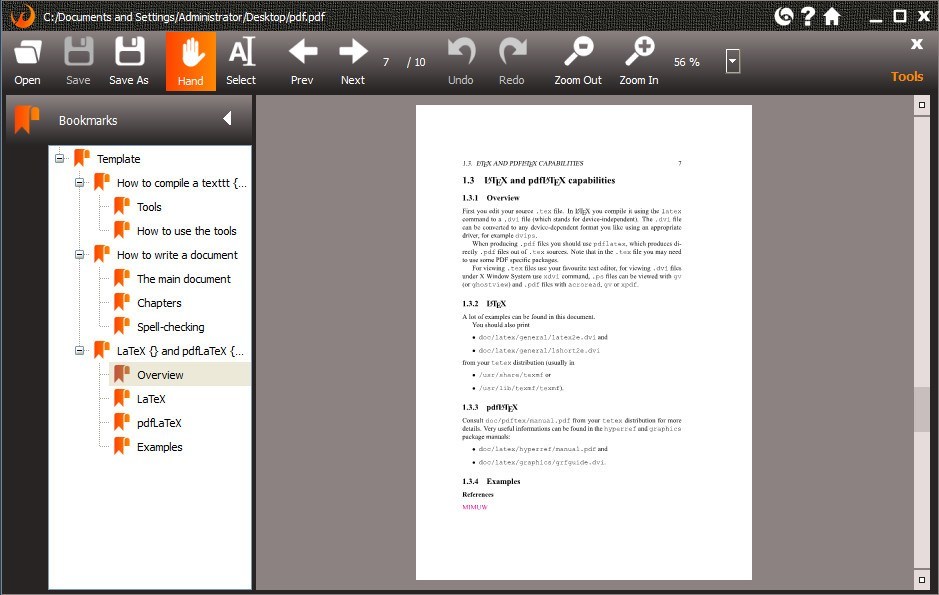
Task: Click the Bookmarks panel ribbon icon
Action: (x=26, y=119)
